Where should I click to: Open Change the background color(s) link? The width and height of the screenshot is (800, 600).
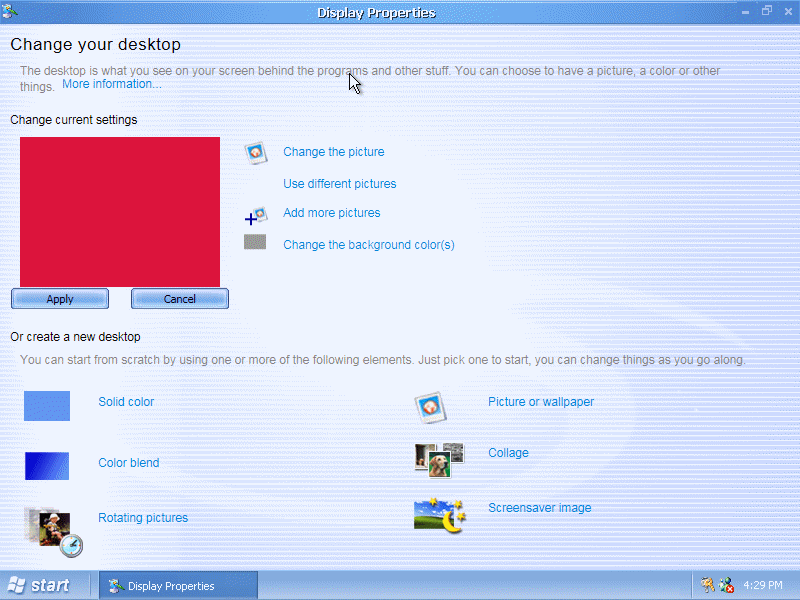(369, 245)
